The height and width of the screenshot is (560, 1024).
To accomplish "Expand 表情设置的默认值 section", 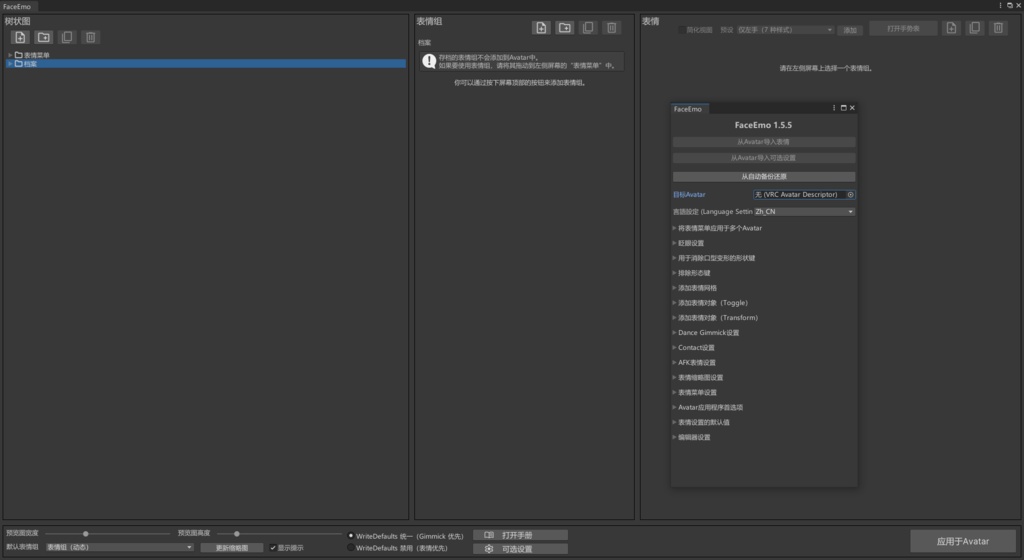I will click(x=674, y=422).
